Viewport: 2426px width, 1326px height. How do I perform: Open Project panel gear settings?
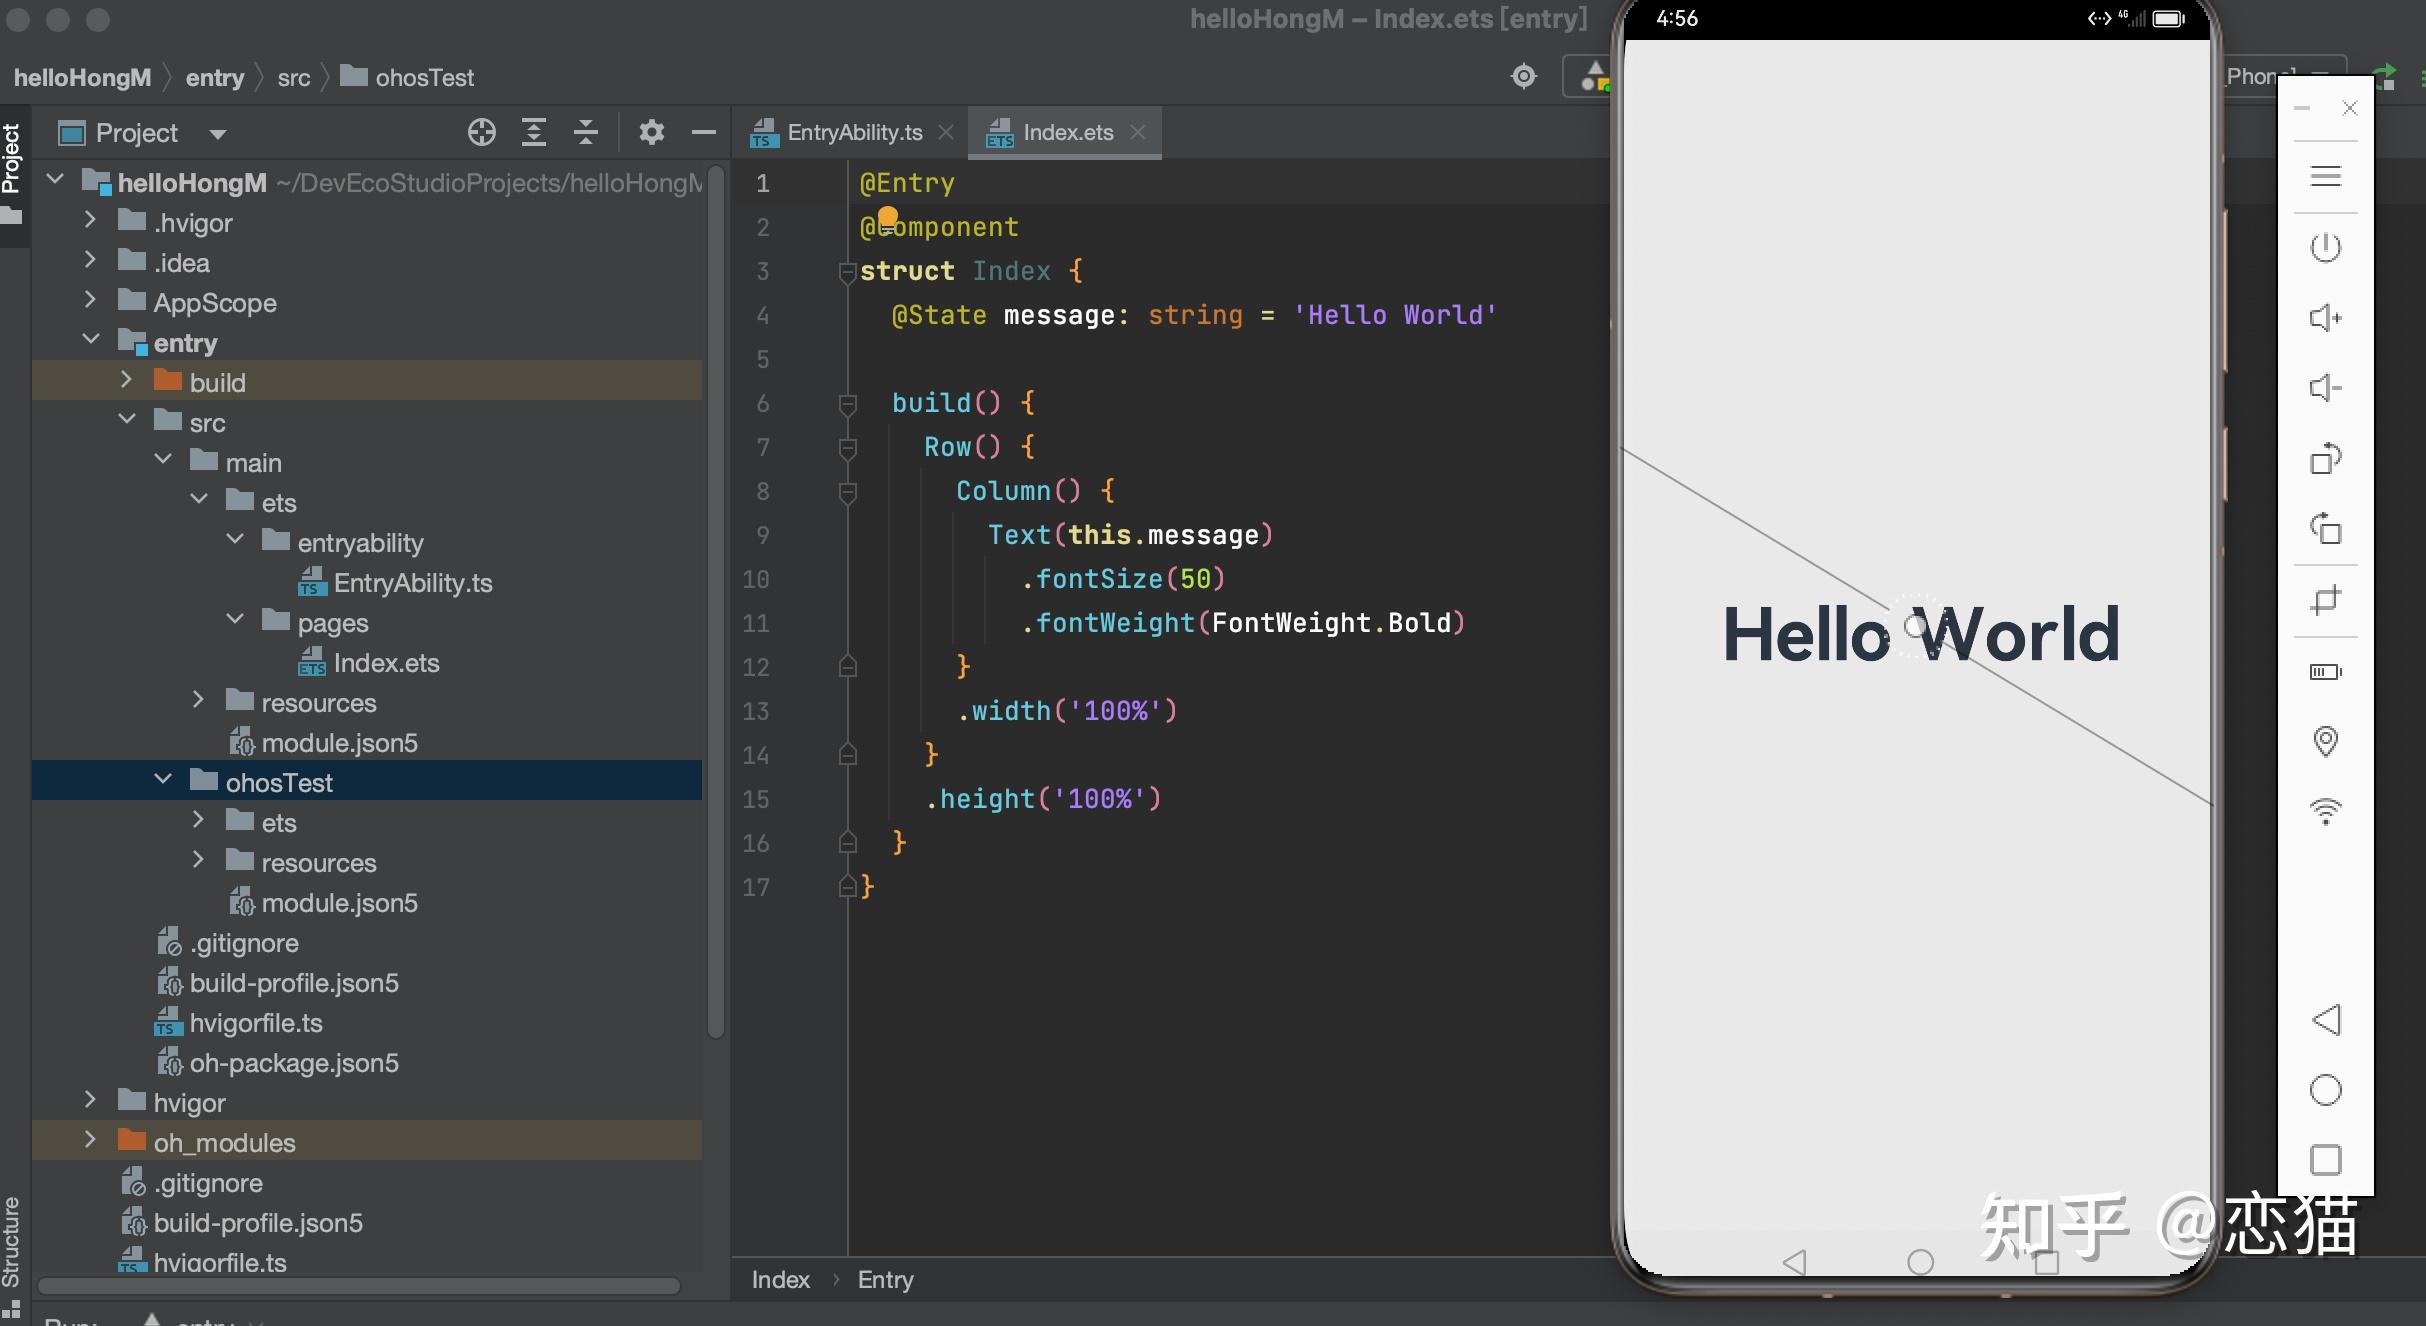click(x=652, y=132)
